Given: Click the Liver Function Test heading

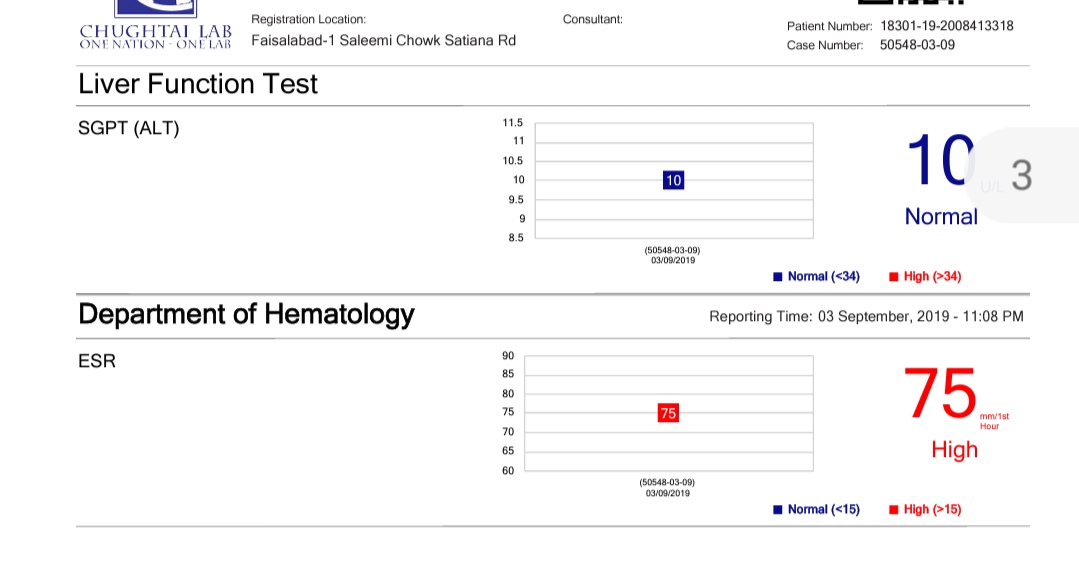Looking at the screenshot, I should tap(198, 84).
